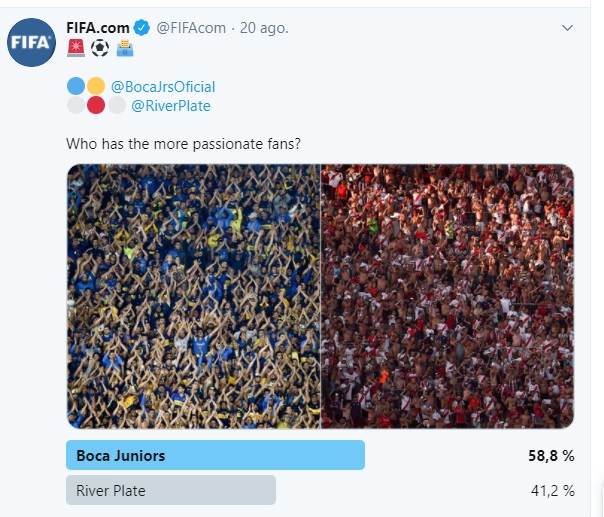Click the FIFA.com account name

click(x=98, y=28)
